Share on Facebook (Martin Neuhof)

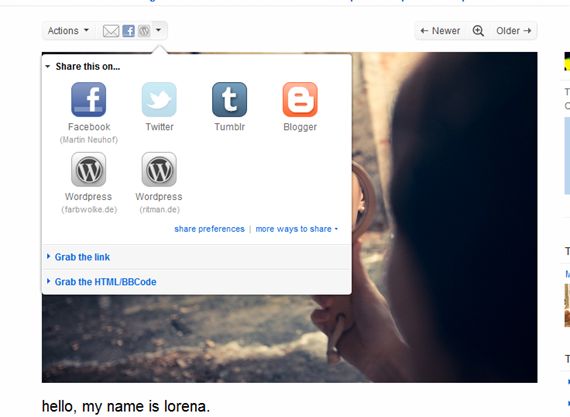(89, 113)
